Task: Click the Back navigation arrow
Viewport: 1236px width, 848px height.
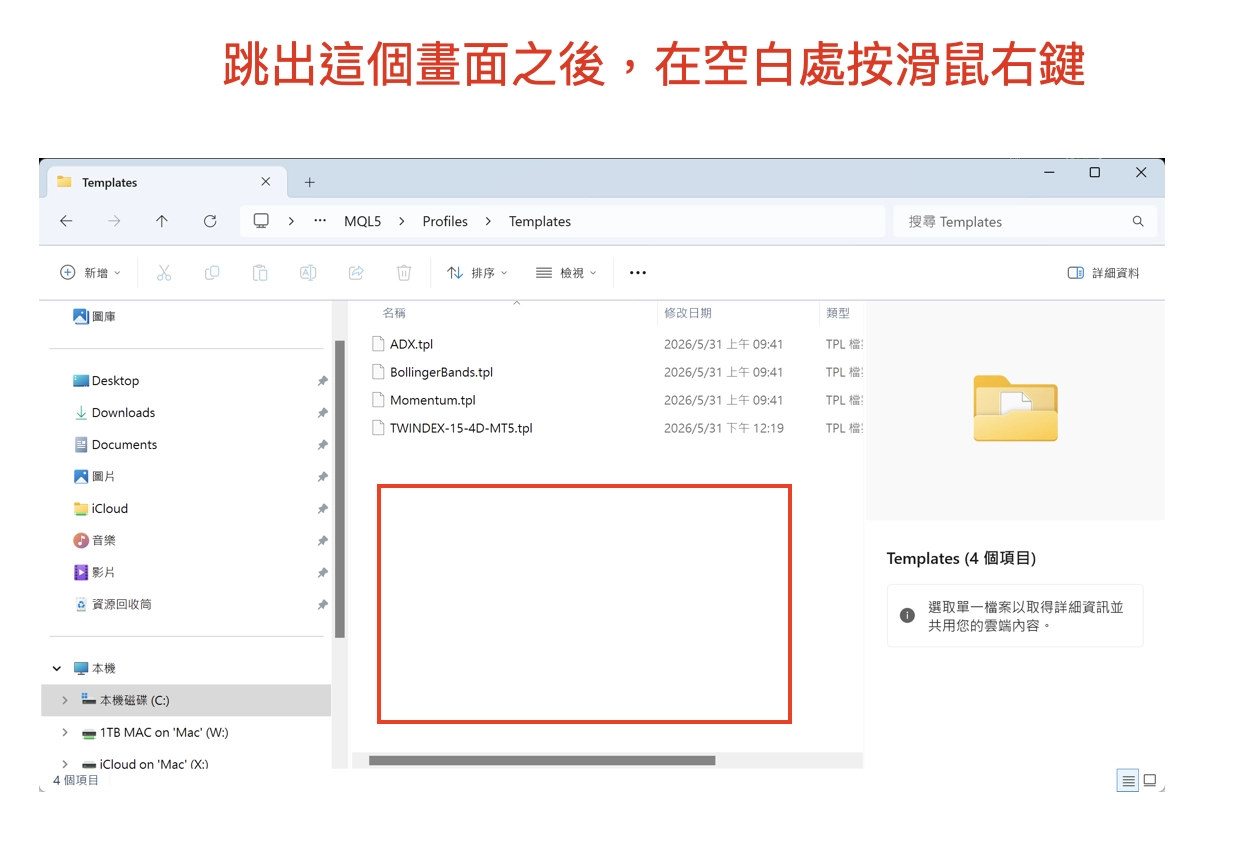Action: pos(66,221)
